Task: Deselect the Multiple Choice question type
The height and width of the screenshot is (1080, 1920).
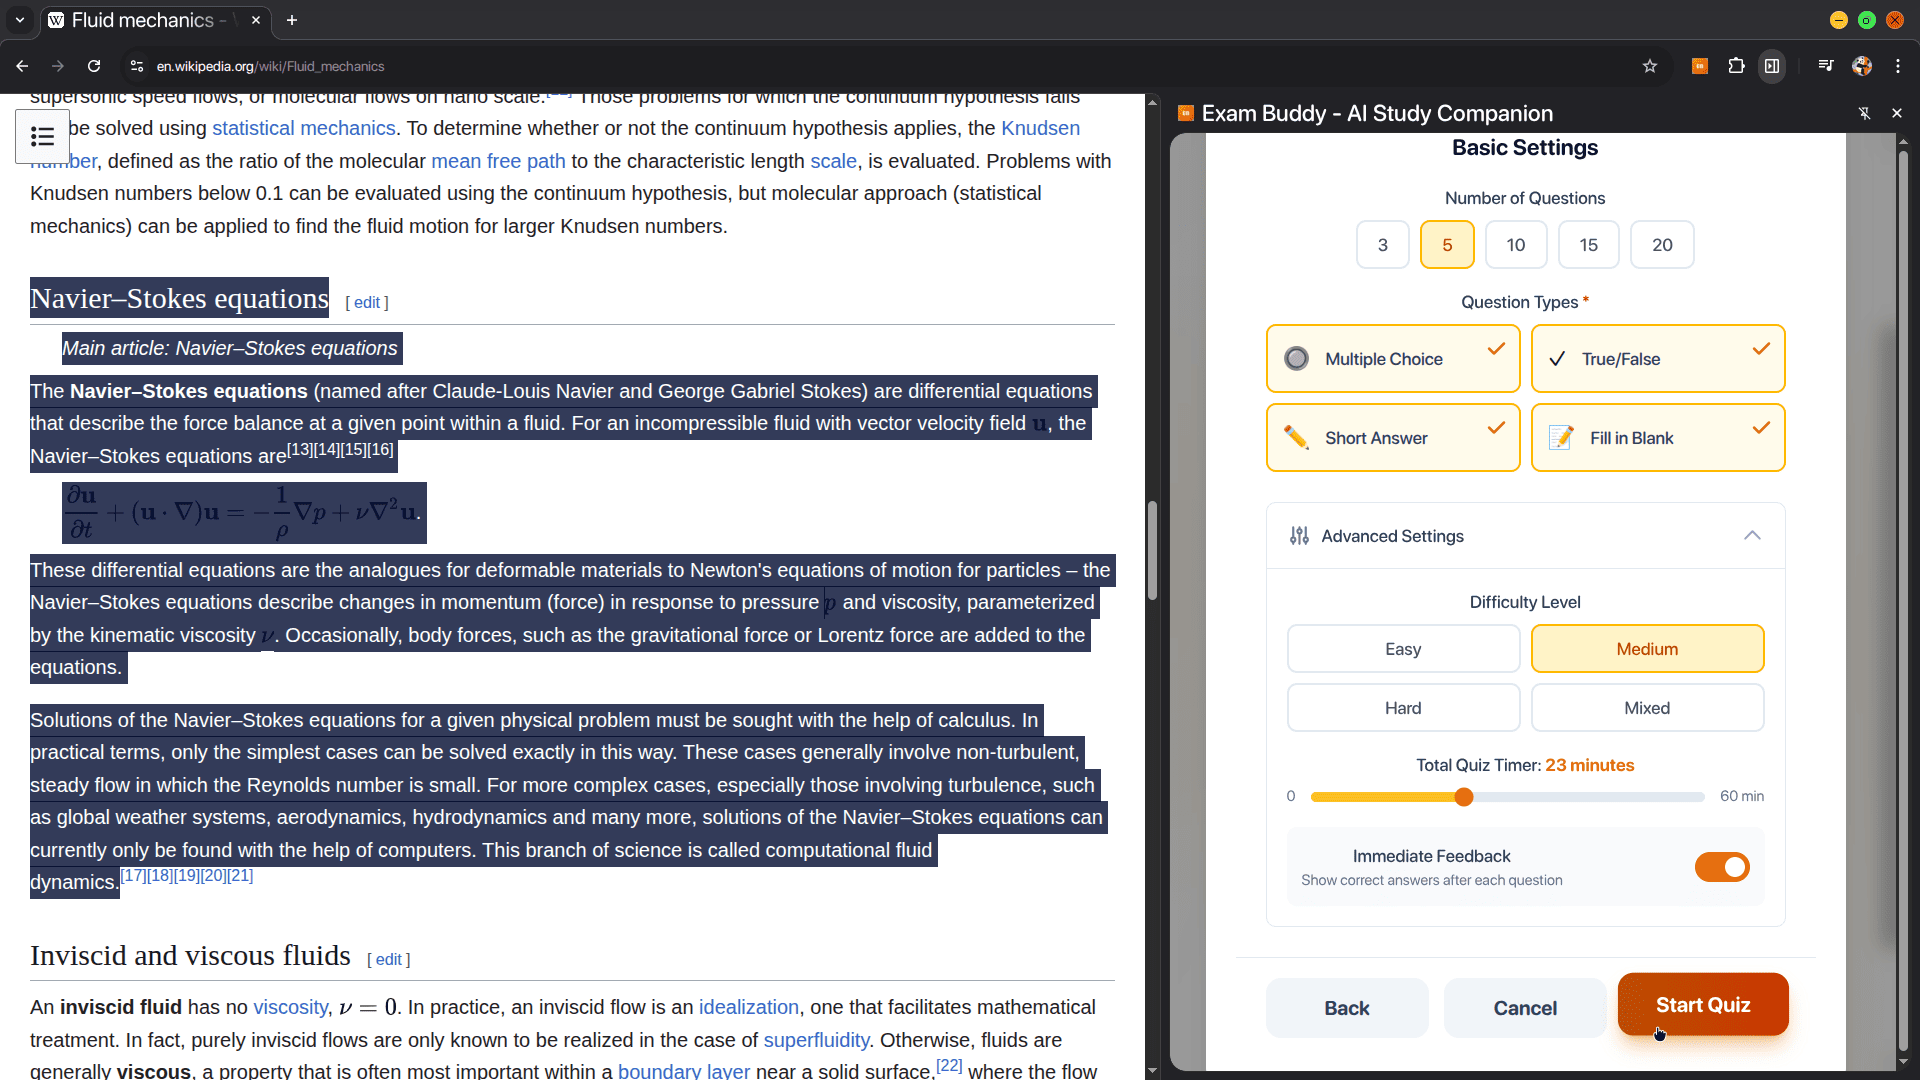Action: (x=1392, y=359)
